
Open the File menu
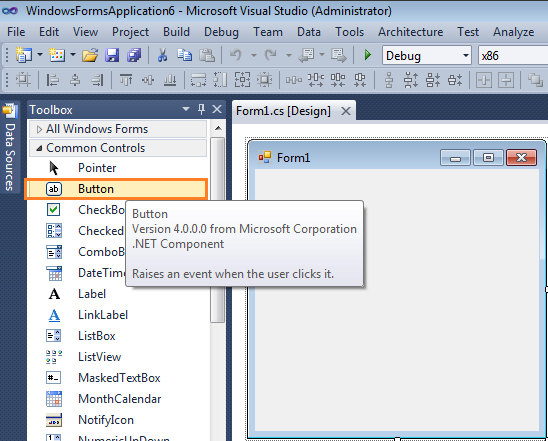tap(16, 32)
